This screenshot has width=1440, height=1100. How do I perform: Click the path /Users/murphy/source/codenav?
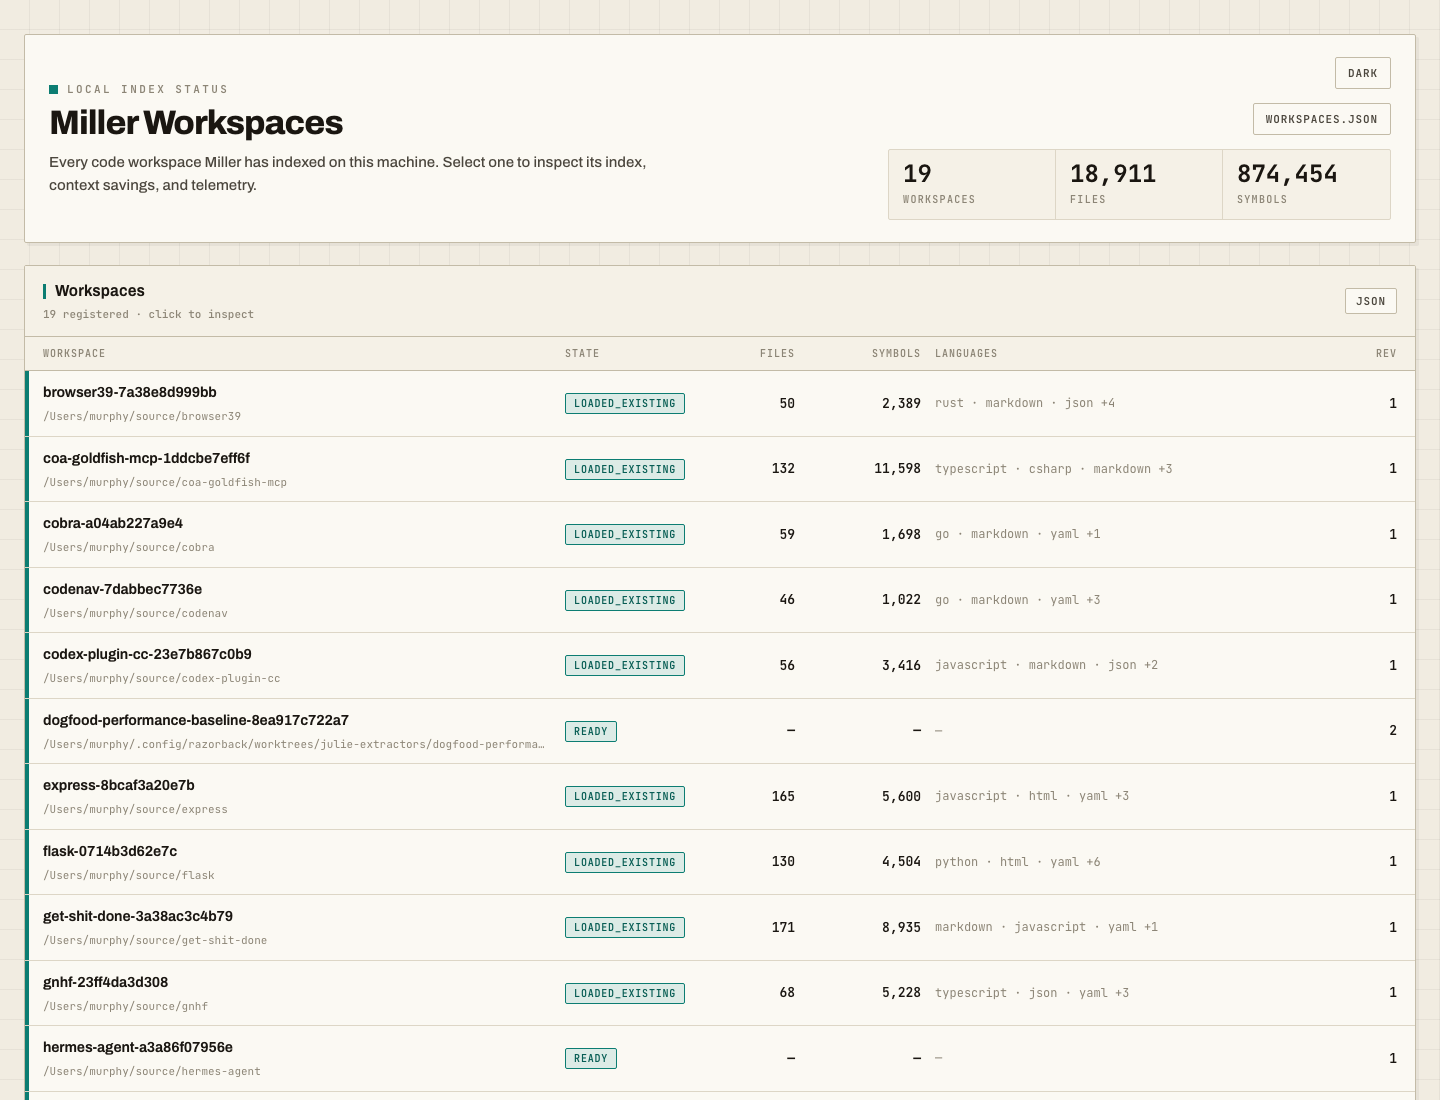(135, 614)
